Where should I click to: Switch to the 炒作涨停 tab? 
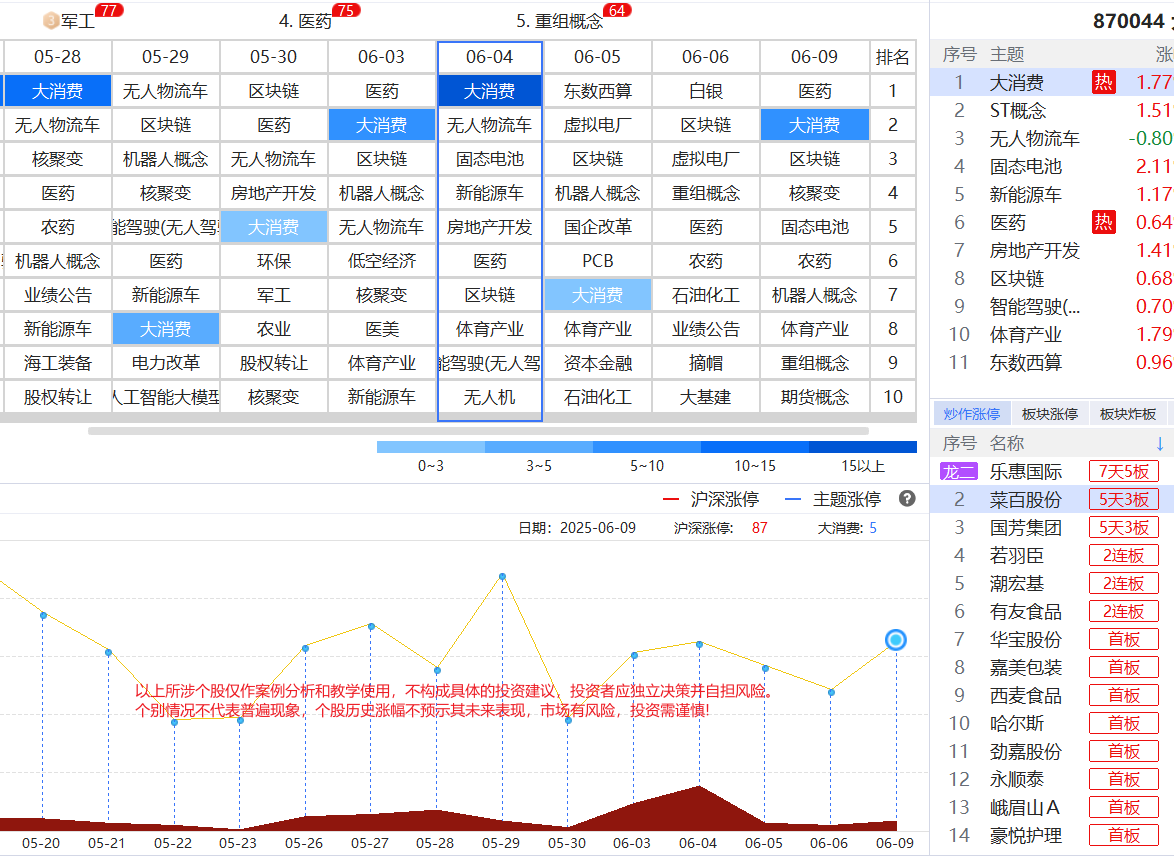click(x=972, y=414)
